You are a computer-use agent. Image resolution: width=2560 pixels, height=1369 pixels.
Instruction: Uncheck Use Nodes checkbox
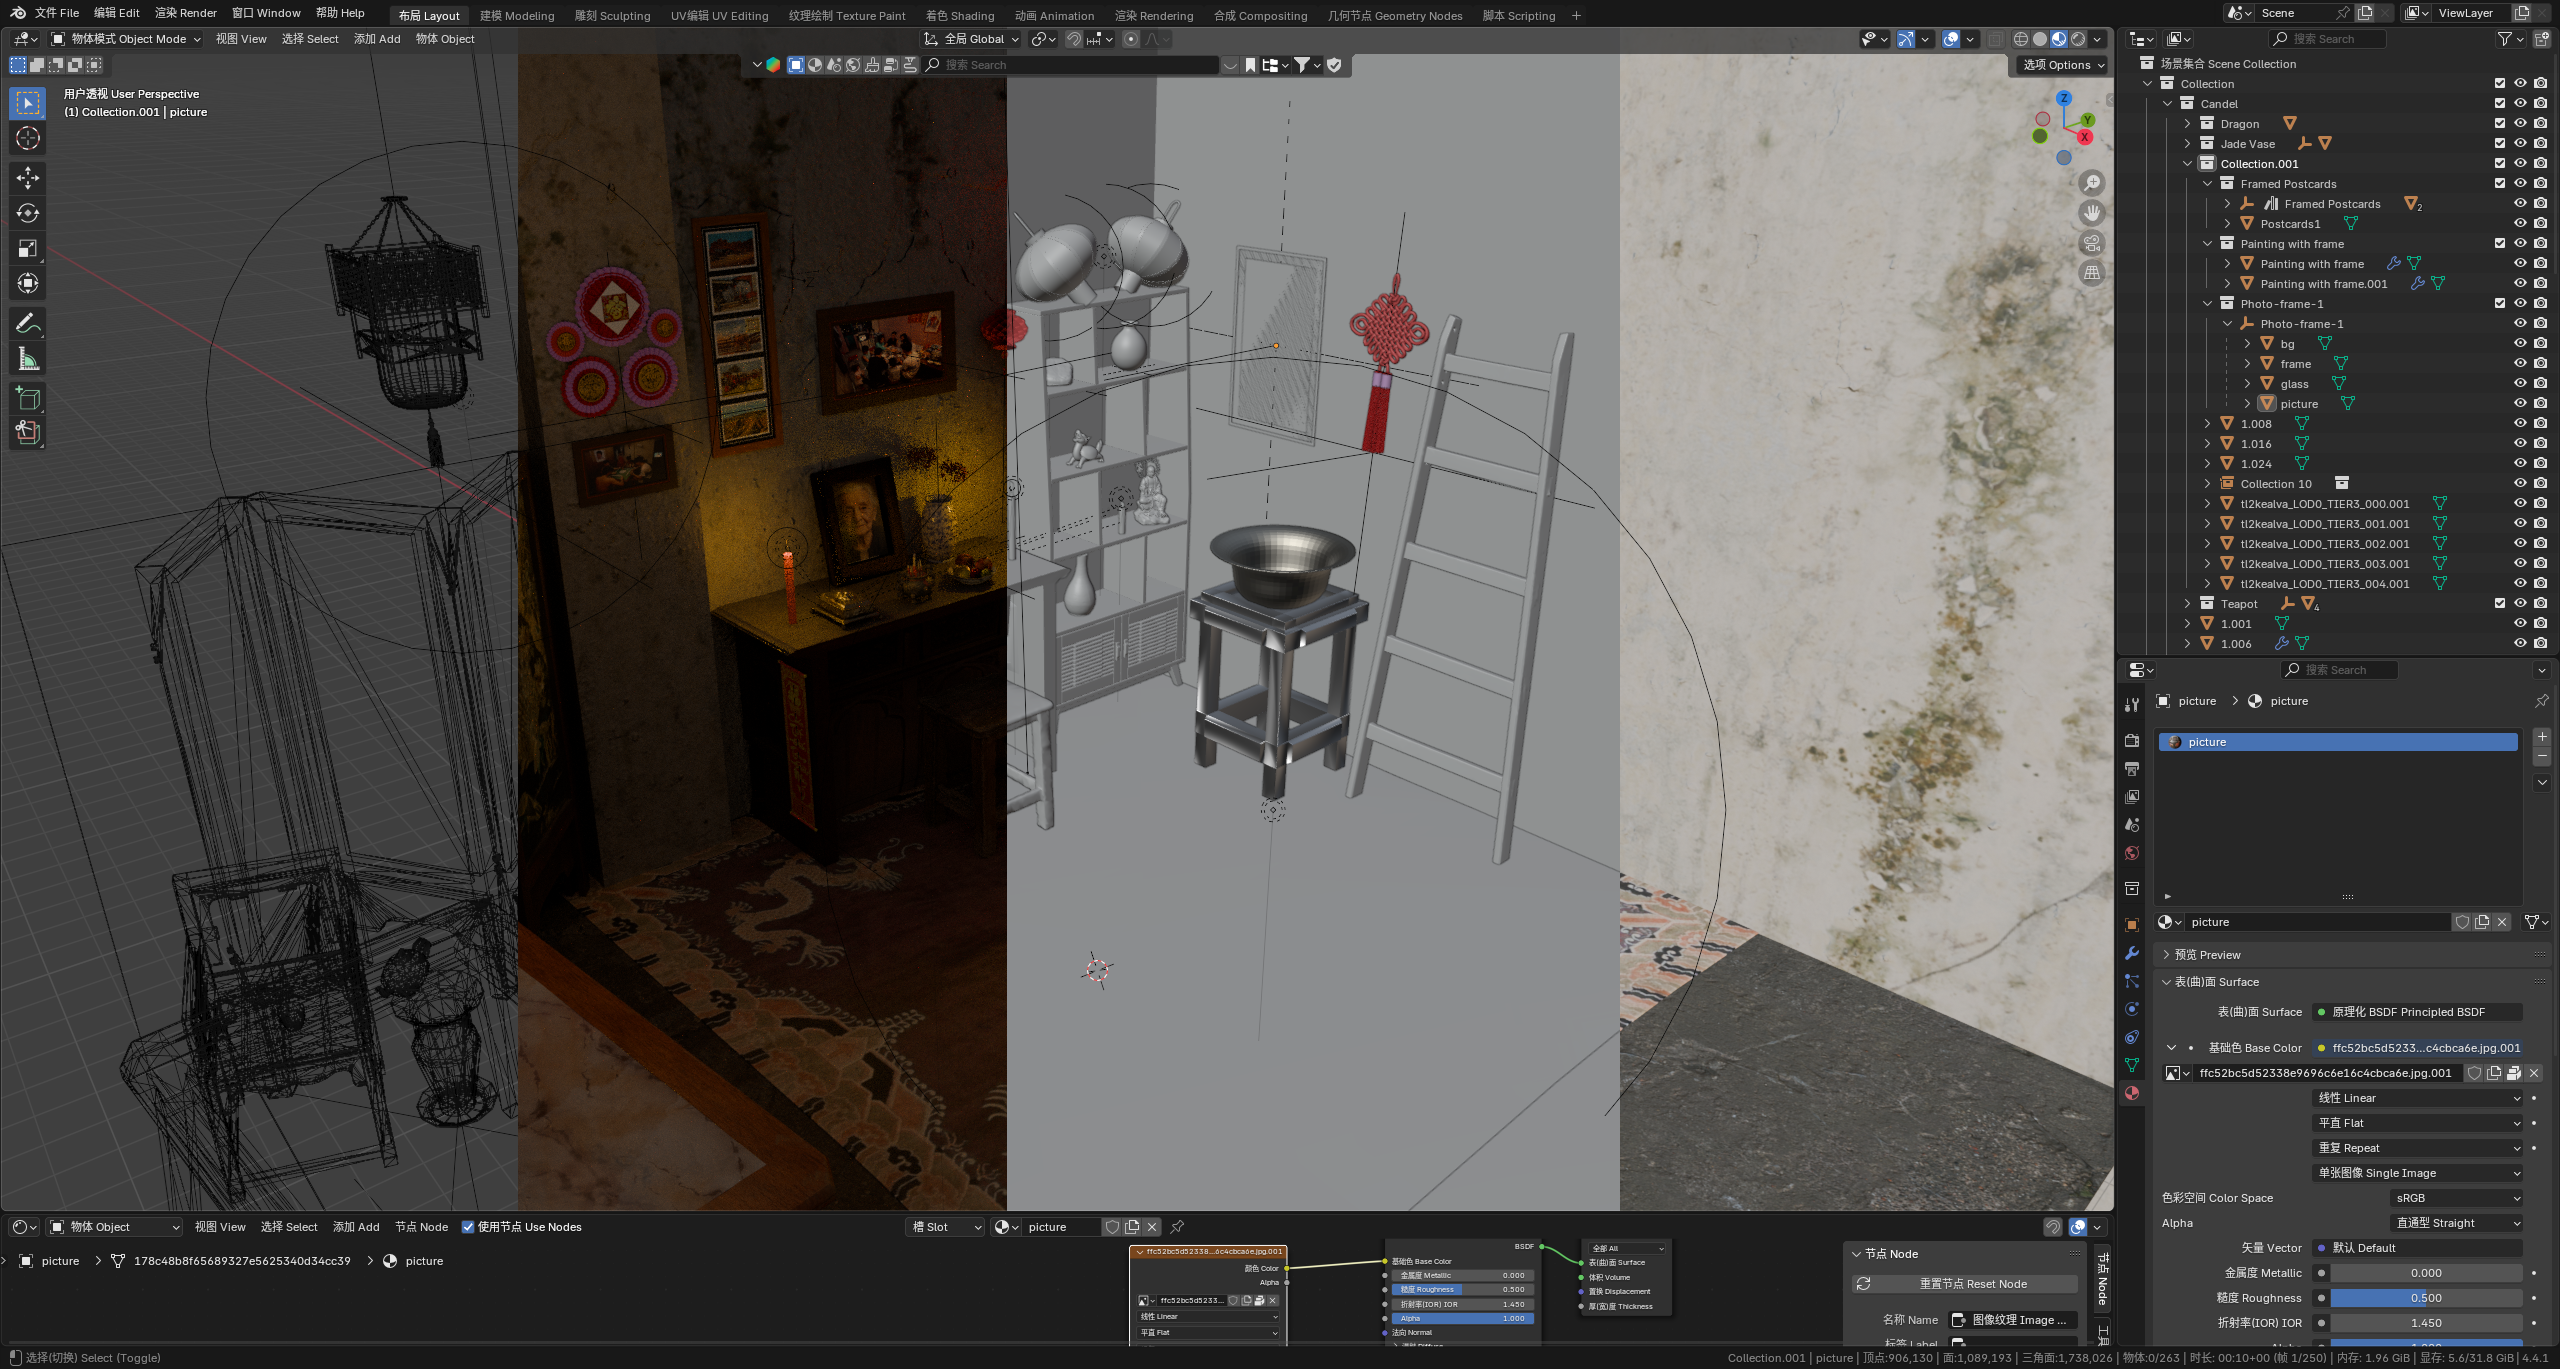click(x=468, y=1227)
